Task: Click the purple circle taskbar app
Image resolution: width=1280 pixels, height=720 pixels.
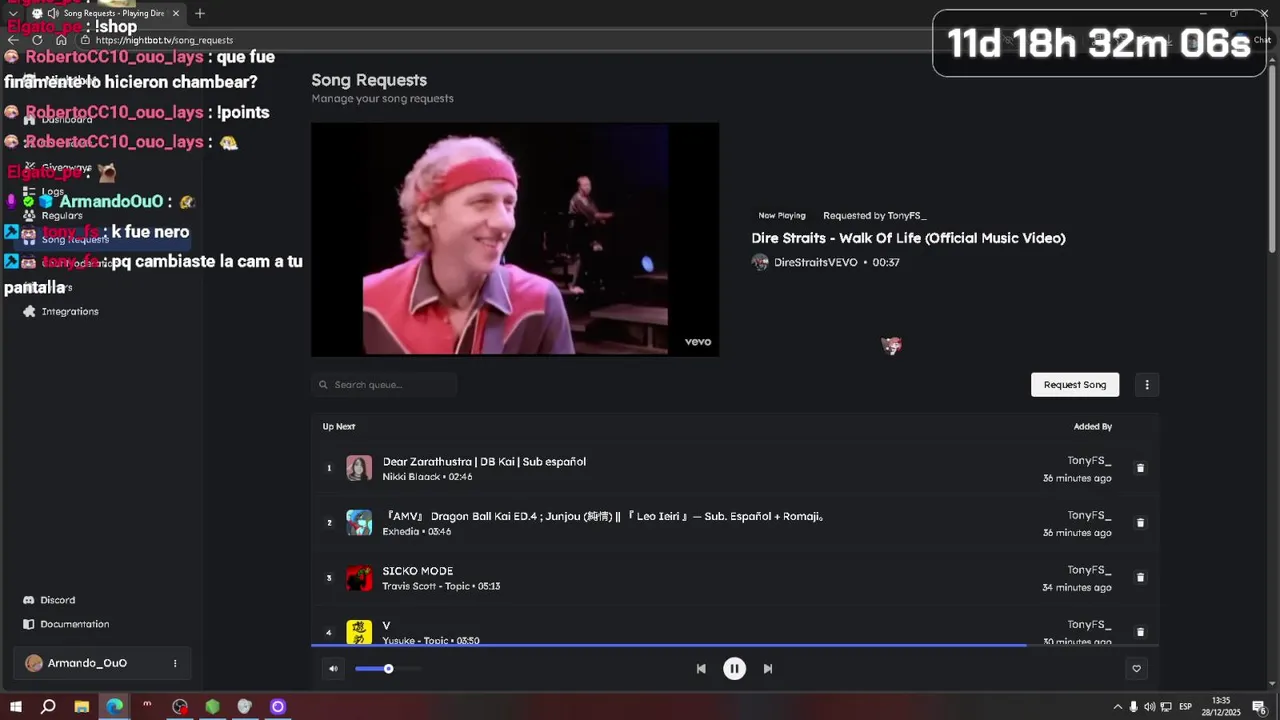Action: point(278,707)
